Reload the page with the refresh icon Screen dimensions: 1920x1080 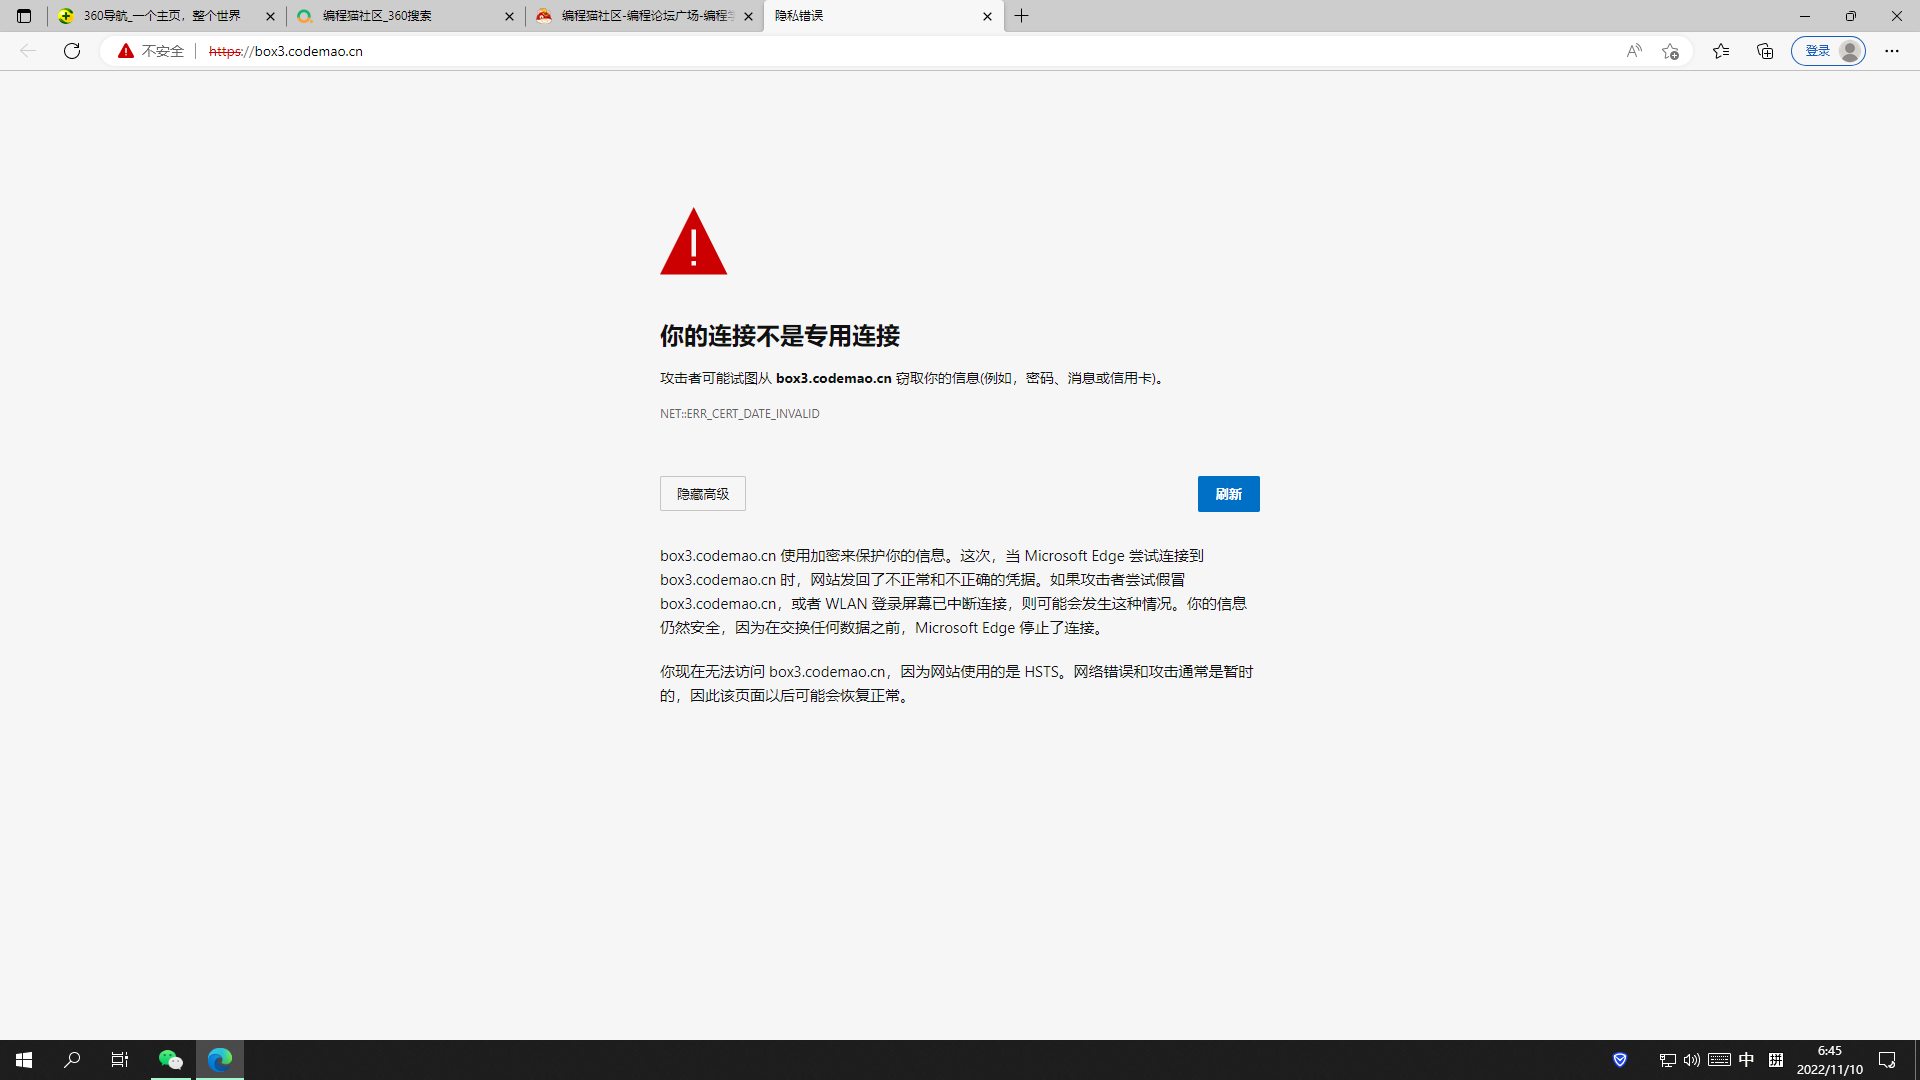tap(72, 51)
